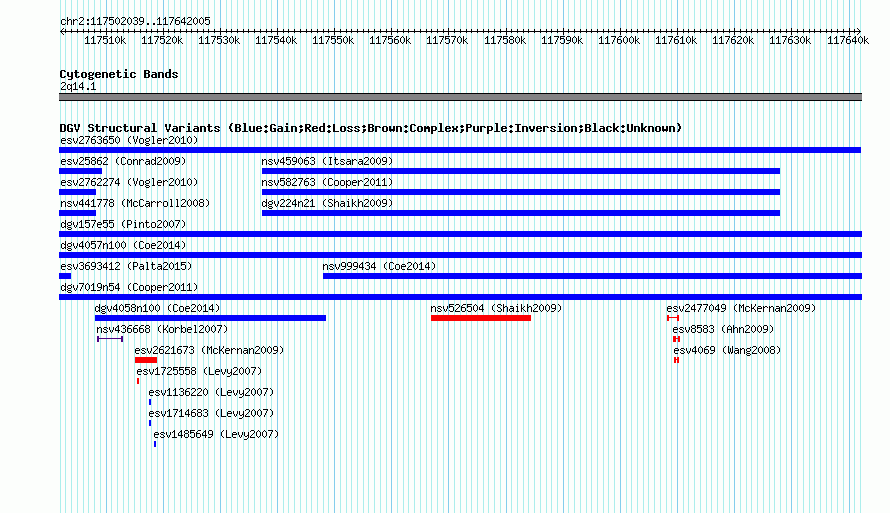Open dgv4057n100 (Coe2014) label
The image size is (890, 513).
pyautogui.click(x=123, y=245)
